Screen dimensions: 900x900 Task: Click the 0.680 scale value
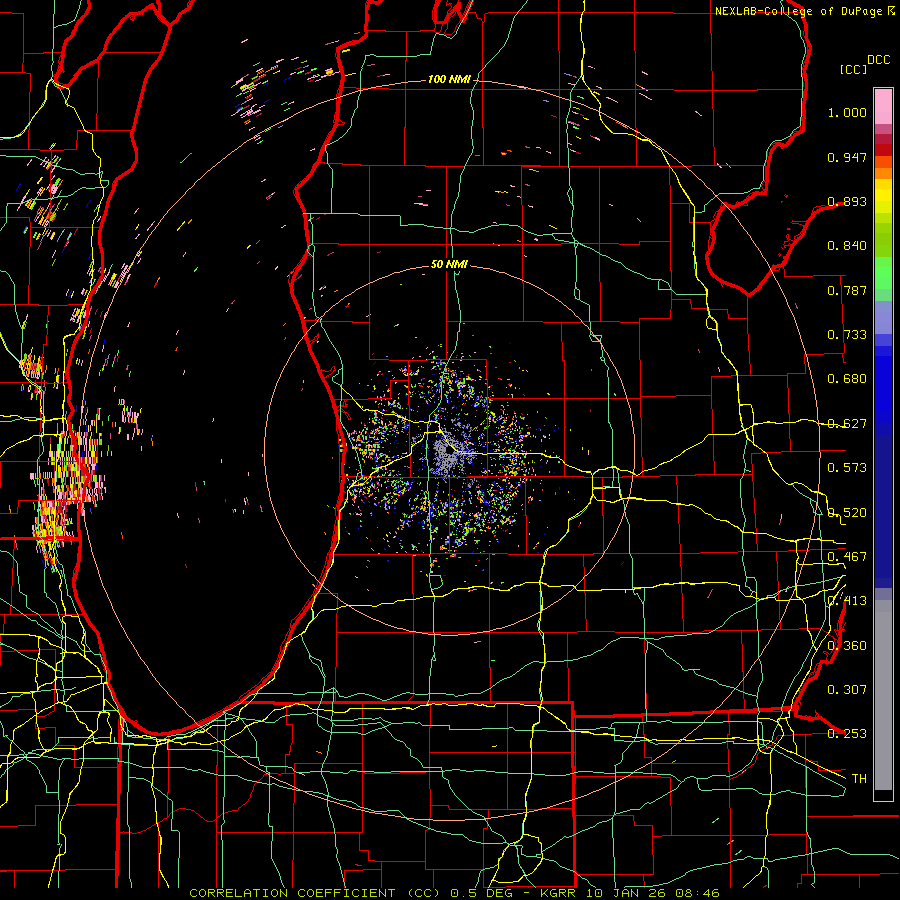[x=847, y=379]
